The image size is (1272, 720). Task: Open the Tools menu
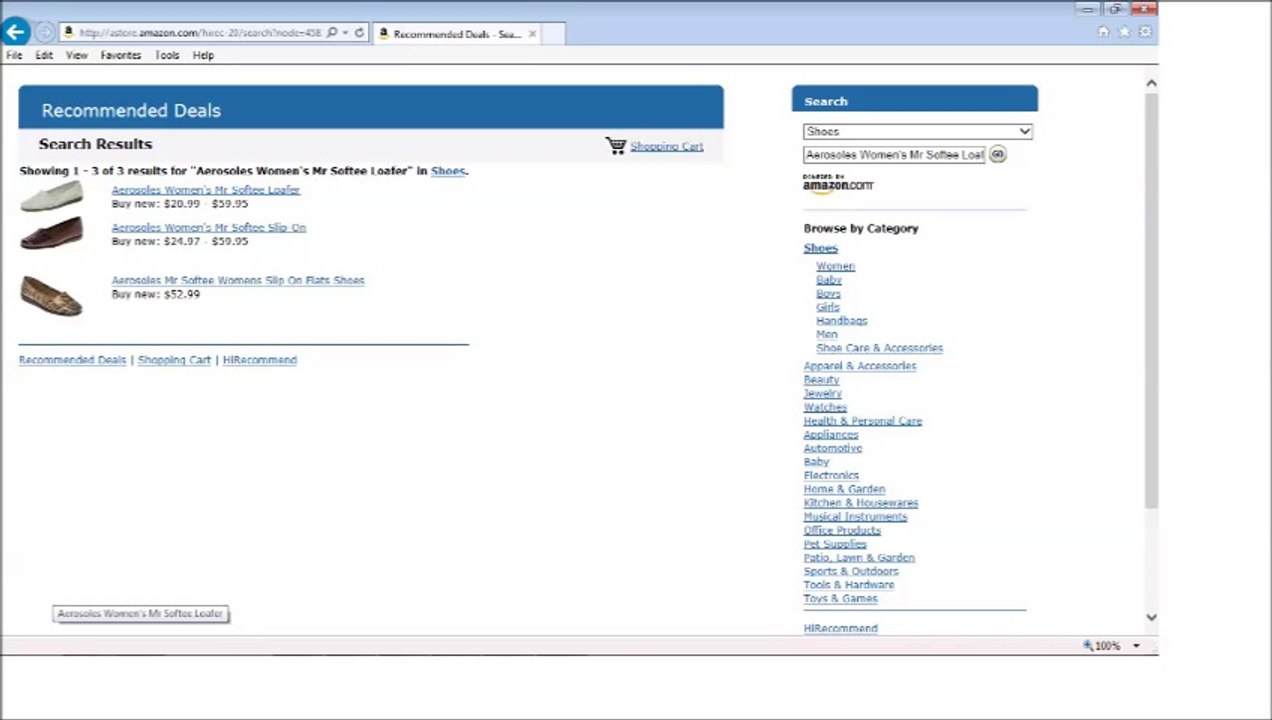point(167,56)
